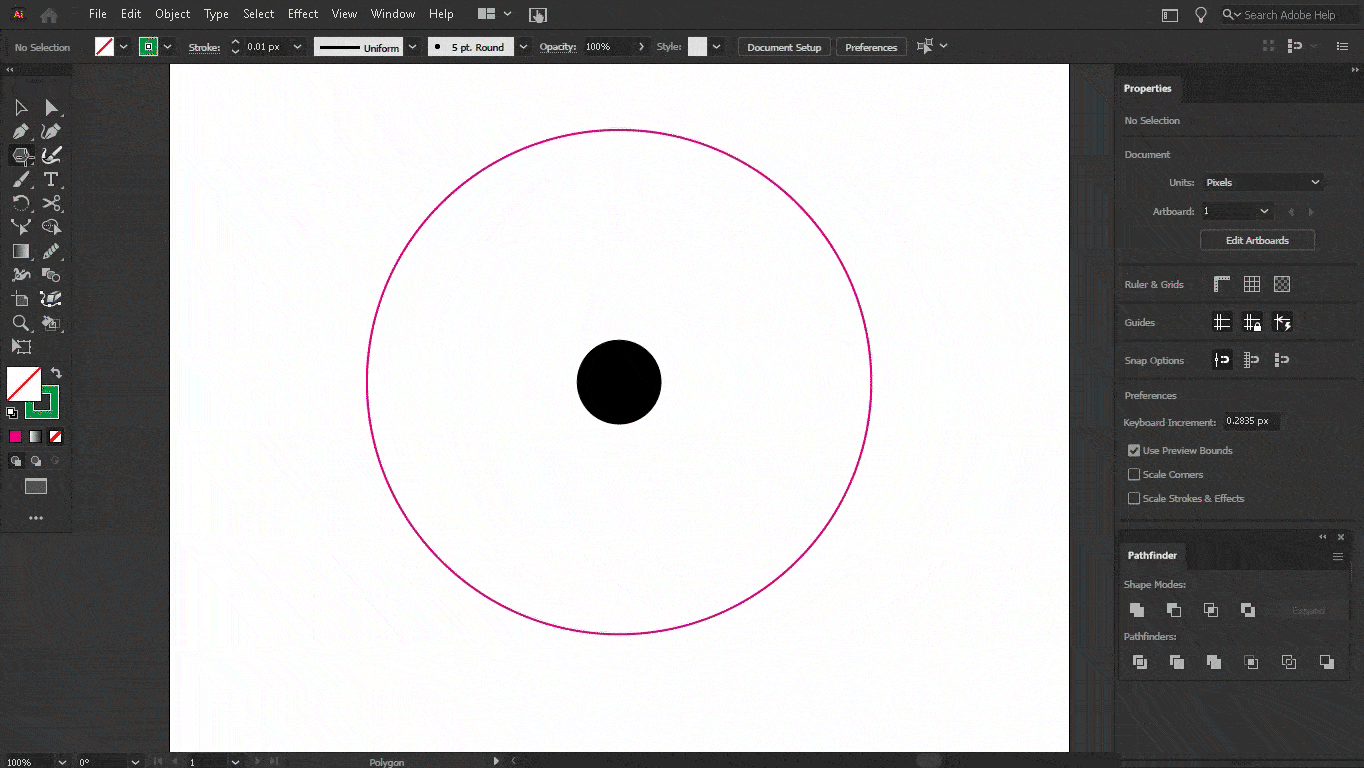Toggle the lock guides icon
The width and height of the screenshot is (1364, 768).
click(1252, 323)
